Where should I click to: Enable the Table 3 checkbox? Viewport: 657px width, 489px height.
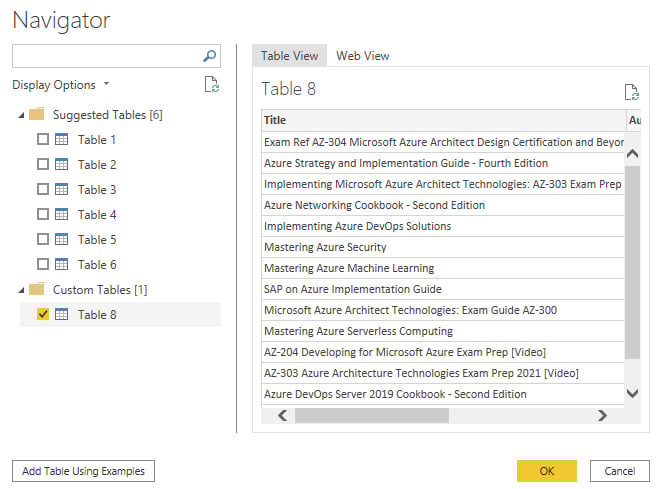(43, 189)
